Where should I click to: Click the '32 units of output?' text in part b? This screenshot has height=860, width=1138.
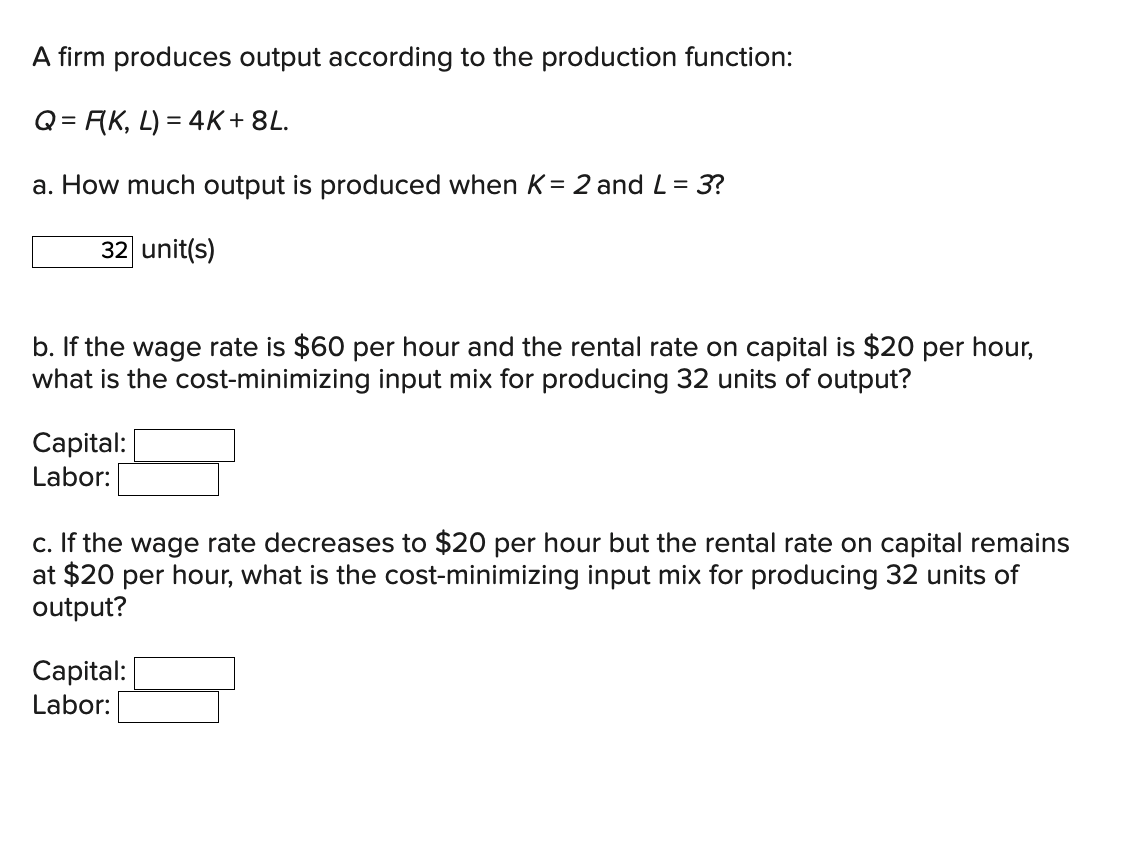[x=793, y=379]
